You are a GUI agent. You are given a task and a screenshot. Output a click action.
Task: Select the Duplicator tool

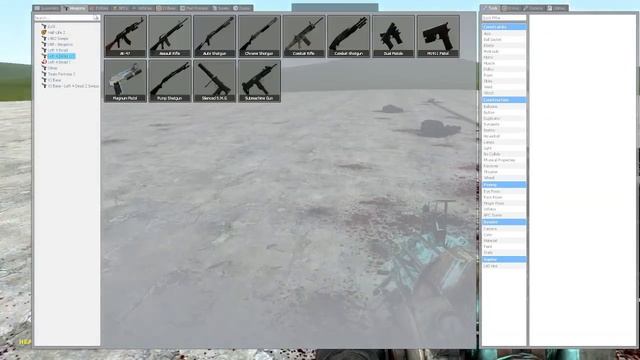[504, 118]
